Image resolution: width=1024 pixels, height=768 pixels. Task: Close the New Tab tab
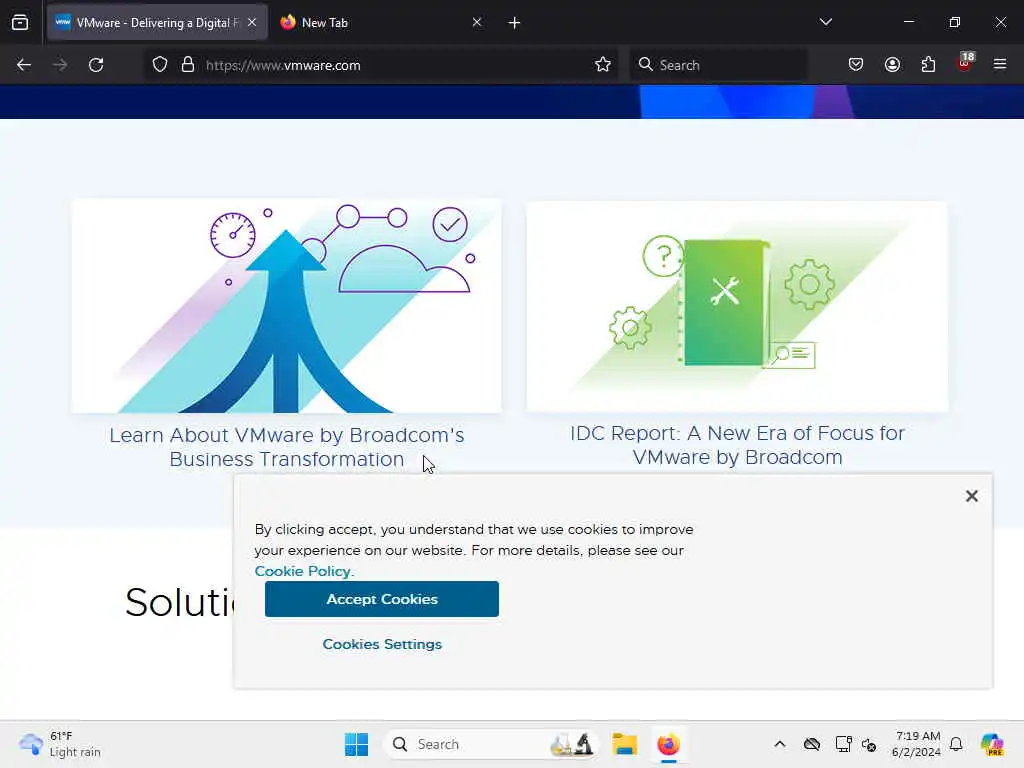477,22
